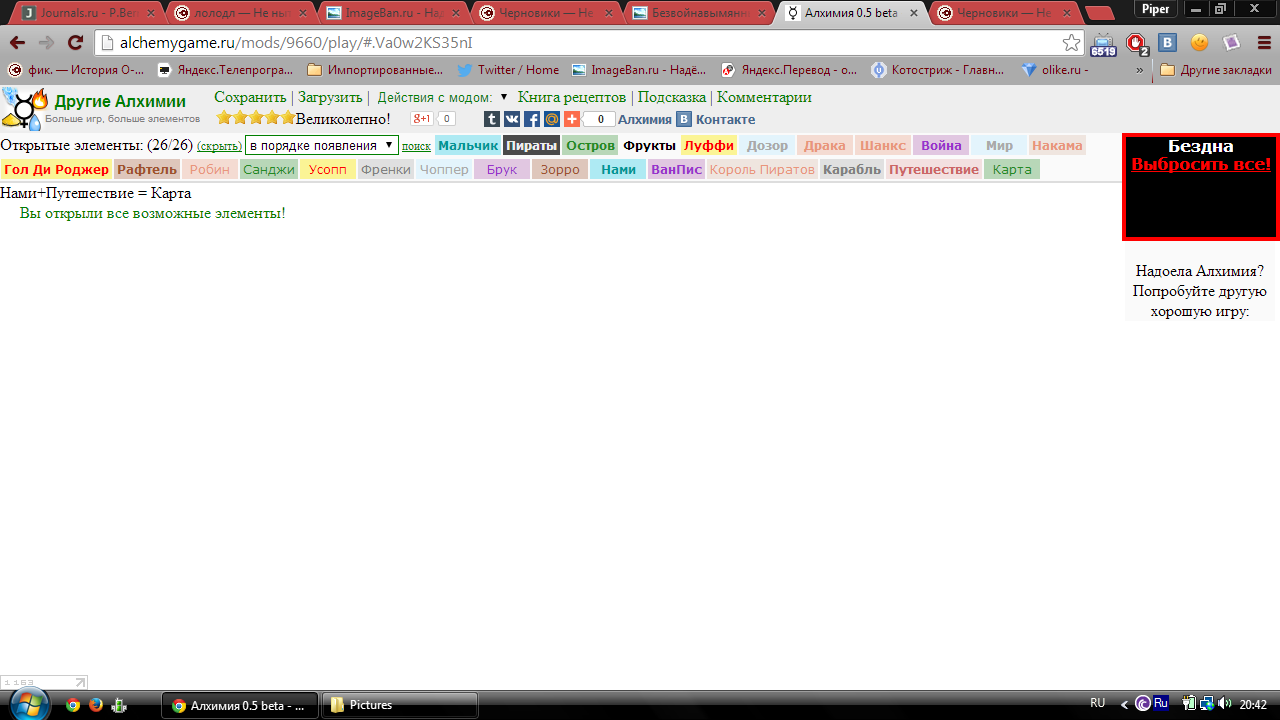Bookmark page with star icon

1071,43
